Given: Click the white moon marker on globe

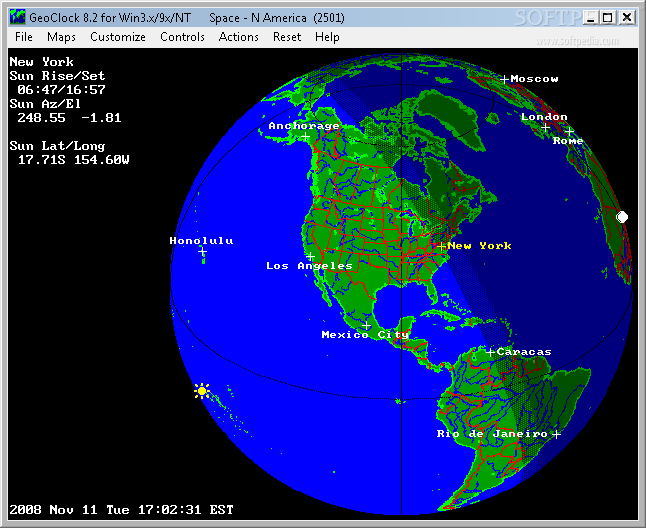Looking at the screenshot, I should tap(622, 217).
